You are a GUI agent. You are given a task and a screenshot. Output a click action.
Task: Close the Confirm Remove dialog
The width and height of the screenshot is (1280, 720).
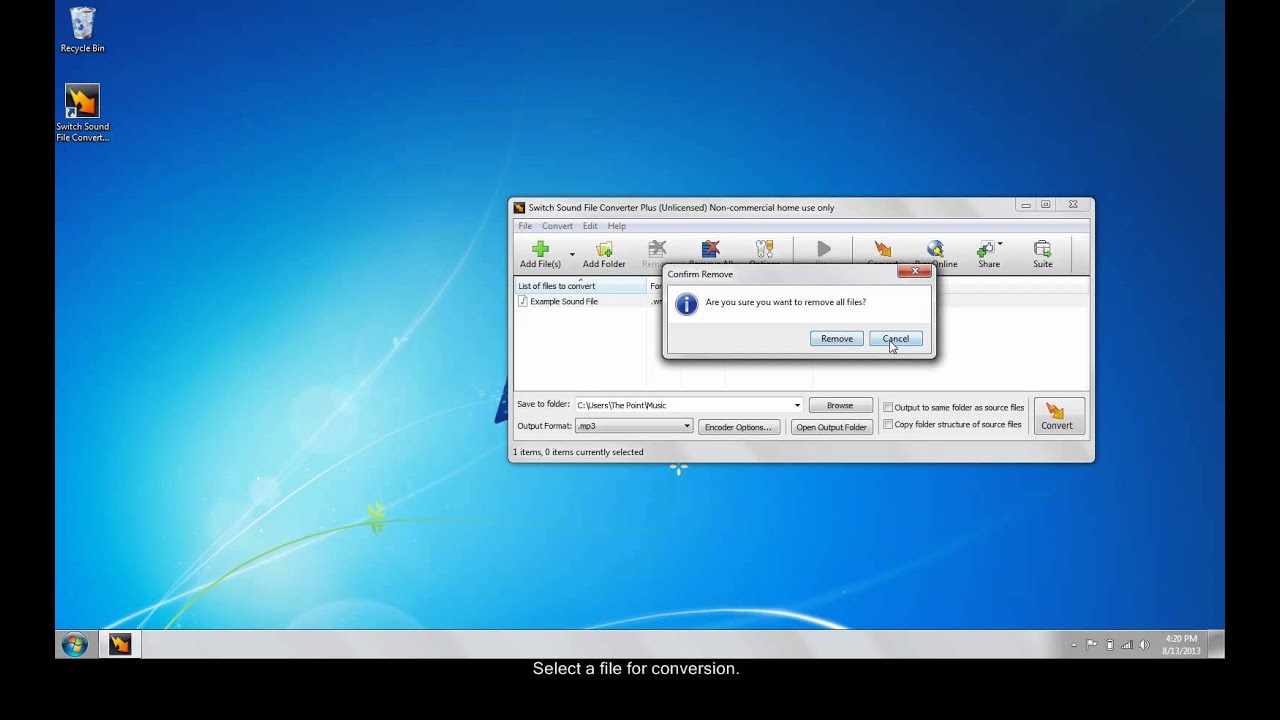click(x=915, y=272)
